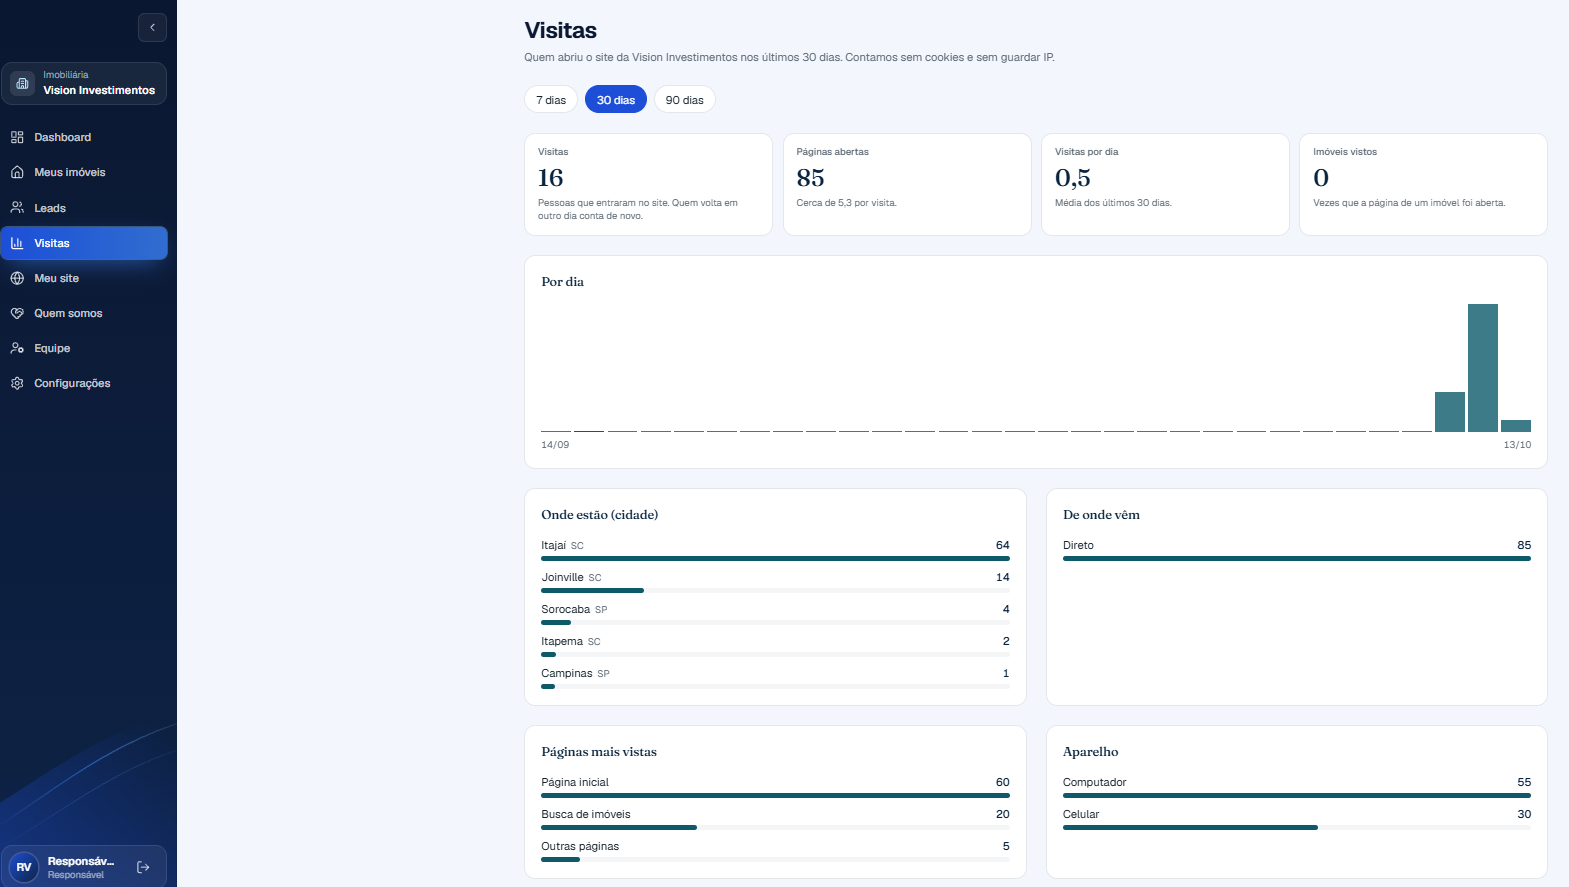1569x887 pixels.
Task: Click the globe icon beside Meu site
Action: tap(17, 278)
